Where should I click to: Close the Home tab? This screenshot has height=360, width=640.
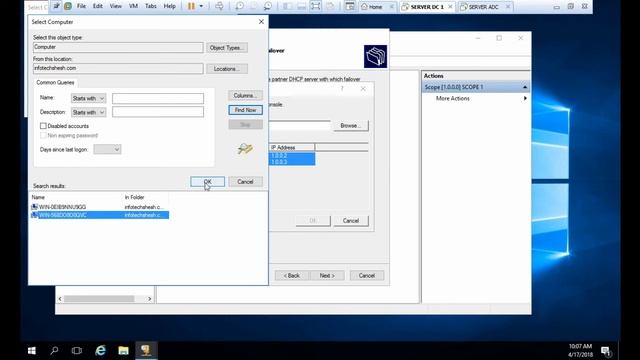(391, 7)
